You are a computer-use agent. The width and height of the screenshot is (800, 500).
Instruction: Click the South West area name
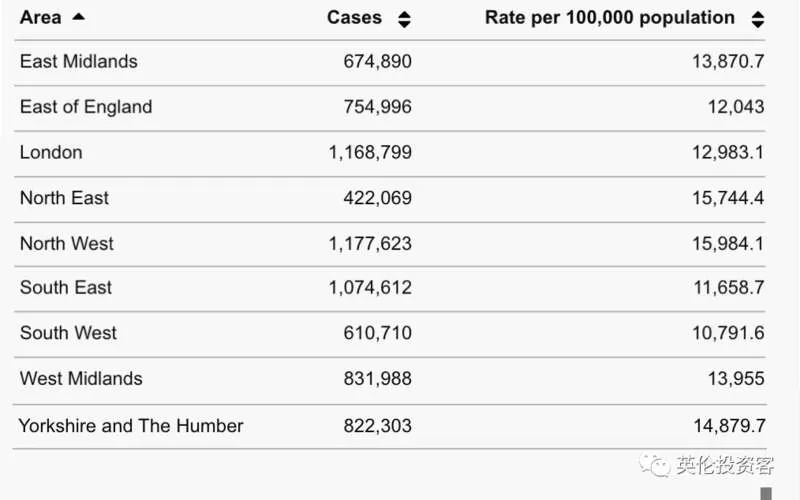[68, 333]
